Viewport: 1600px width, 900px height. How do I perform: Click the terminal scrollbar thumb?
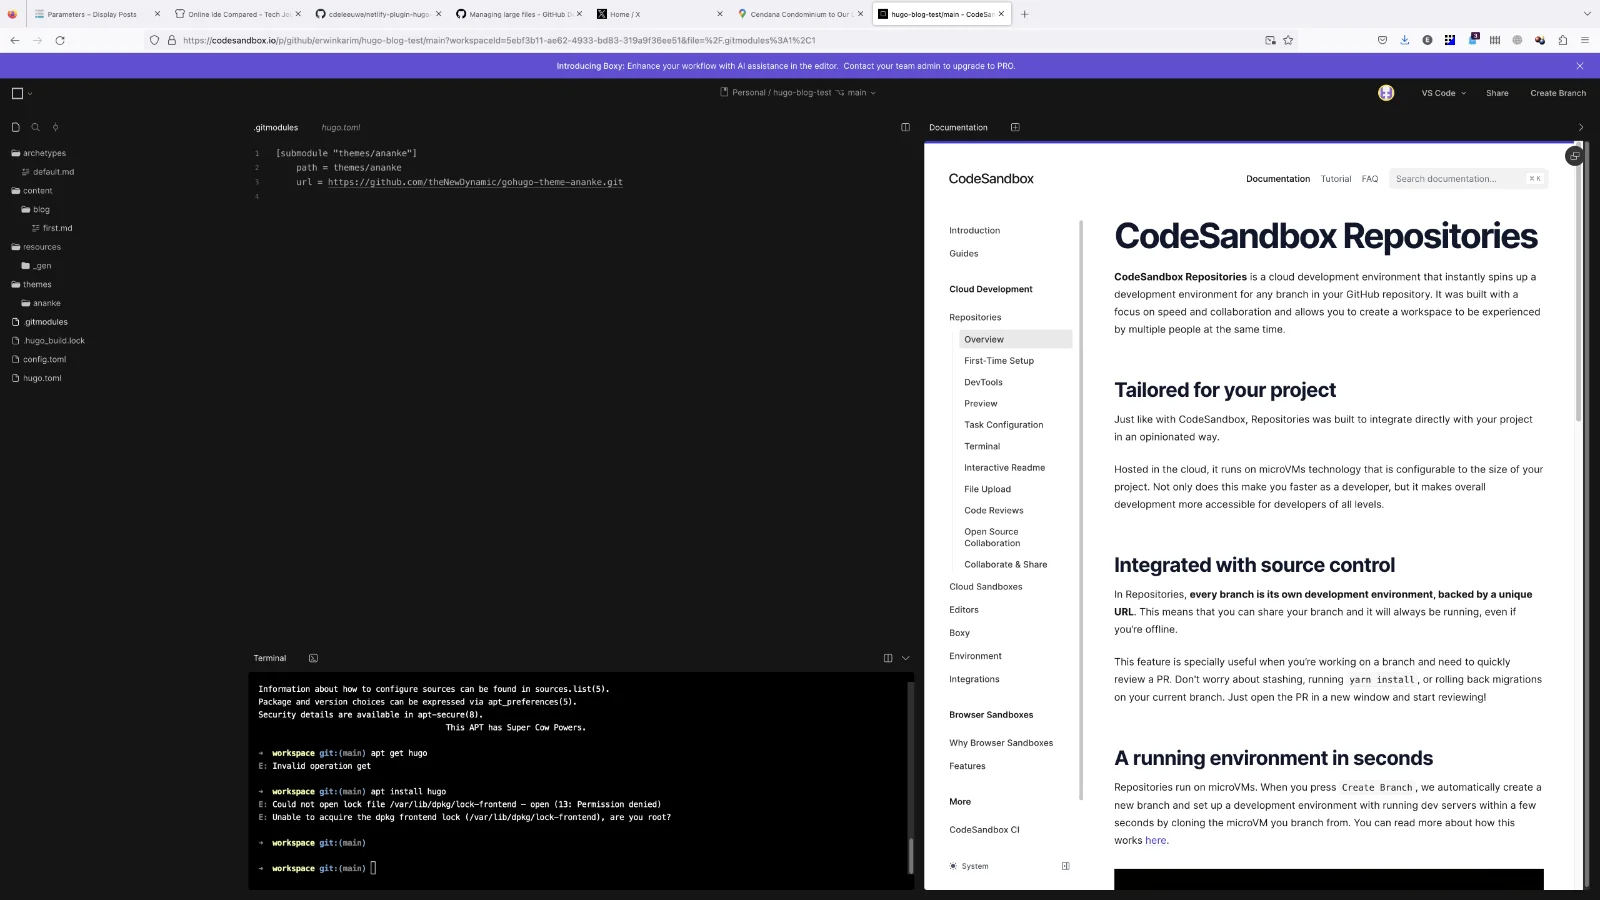coord(910,855)
